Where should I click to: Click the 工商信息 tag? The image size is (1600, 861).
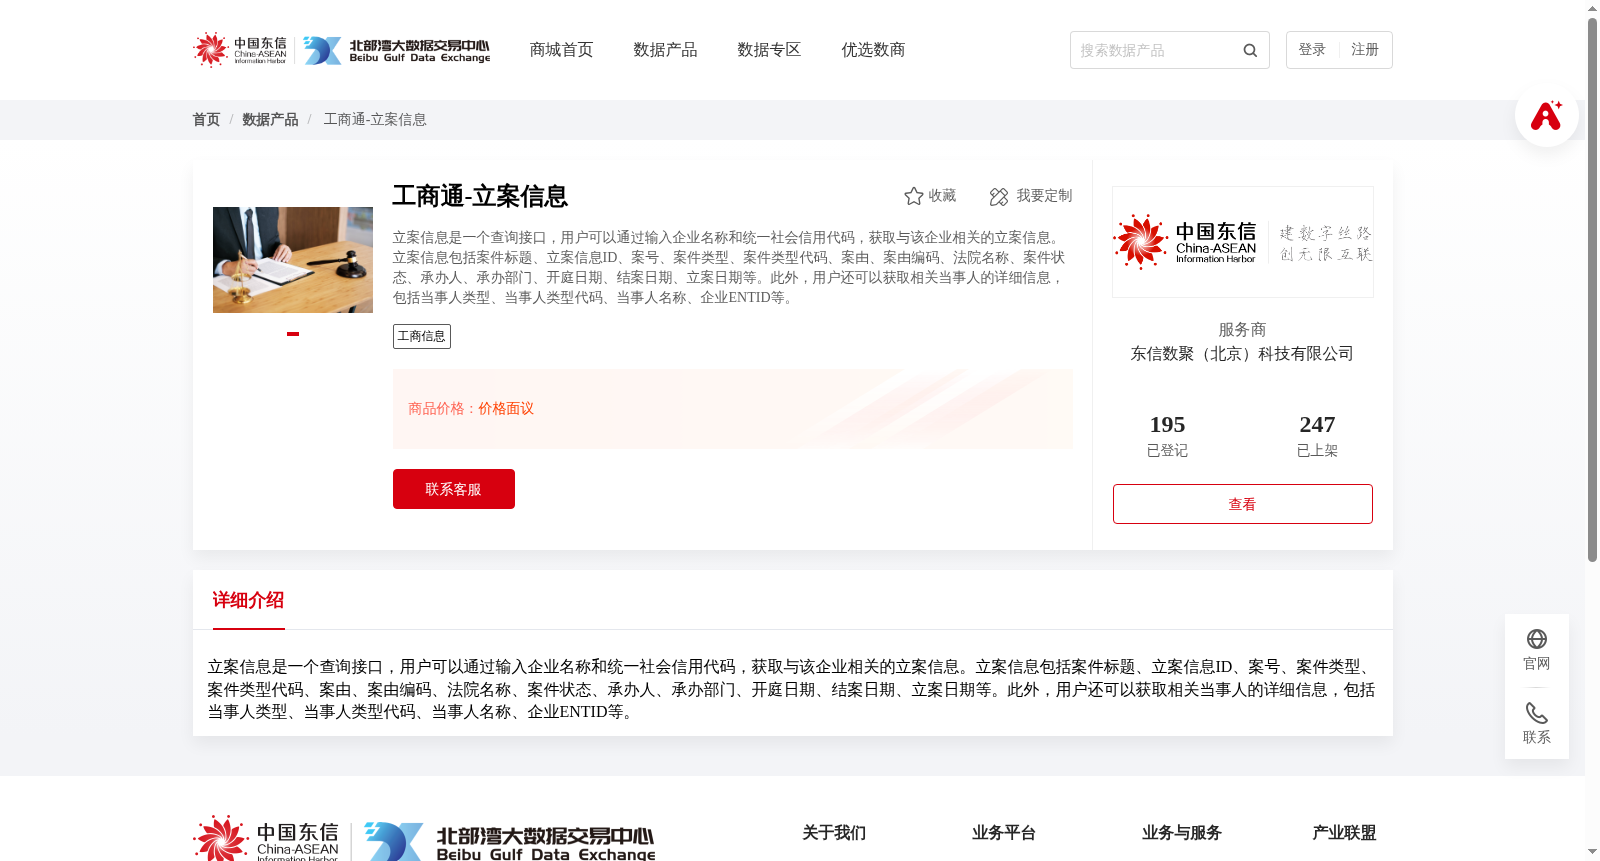coord(422,336)
